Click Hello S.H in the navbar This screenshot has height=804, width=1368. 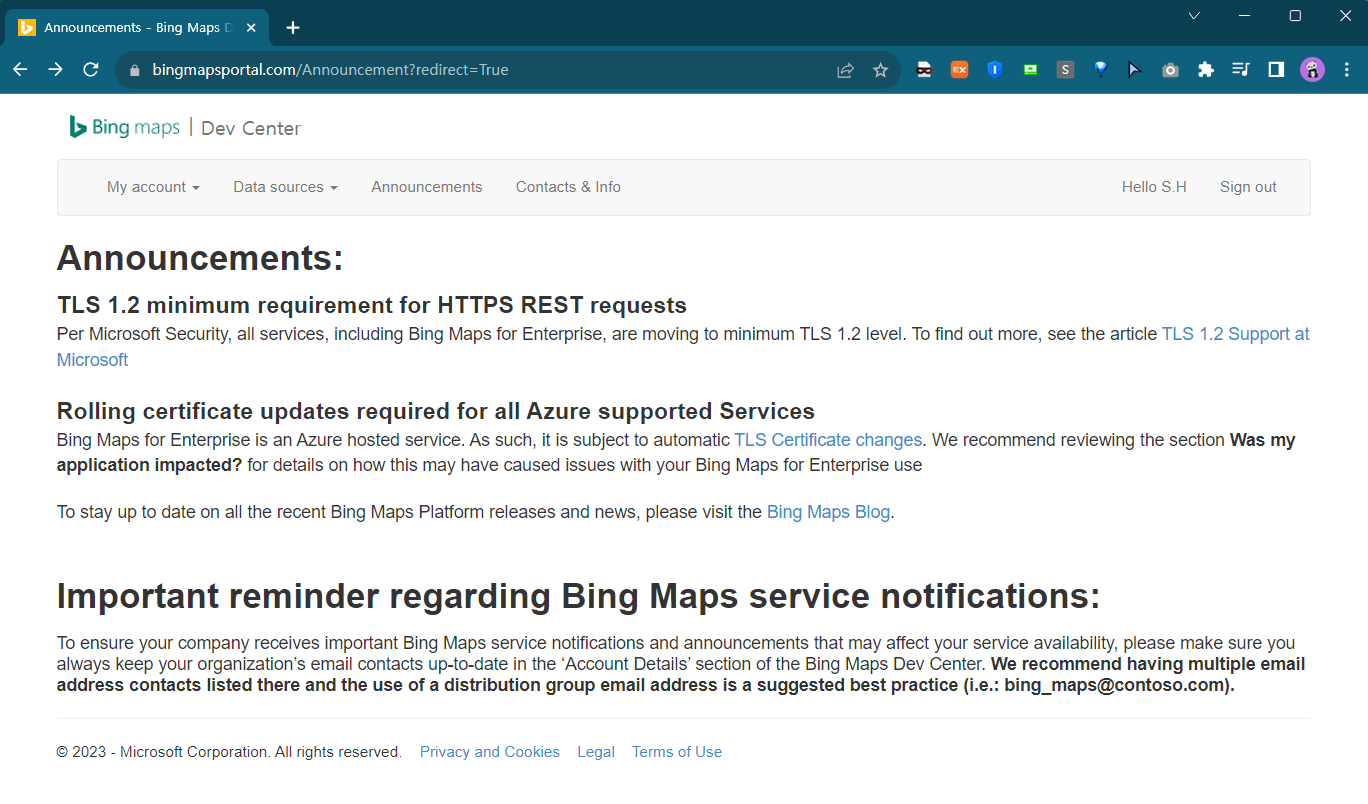1154,187
